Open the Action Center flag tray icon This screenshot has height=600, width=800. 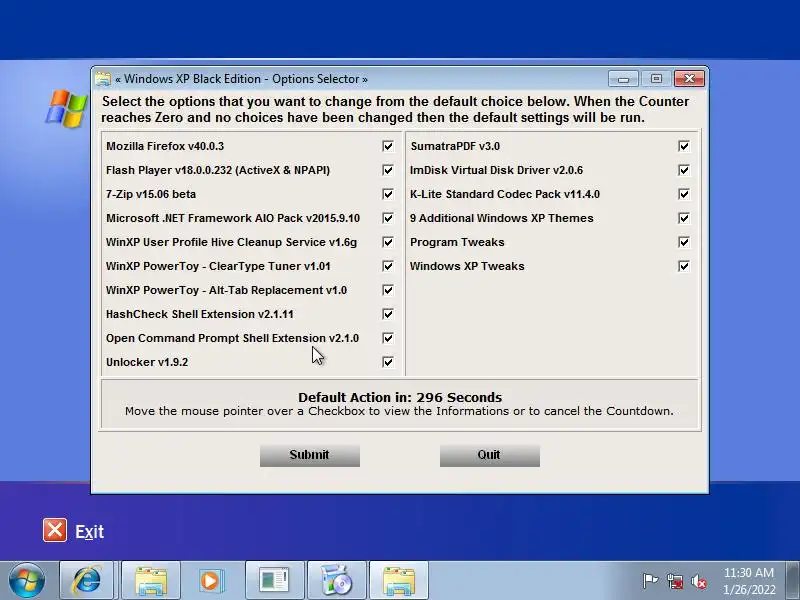650,581
